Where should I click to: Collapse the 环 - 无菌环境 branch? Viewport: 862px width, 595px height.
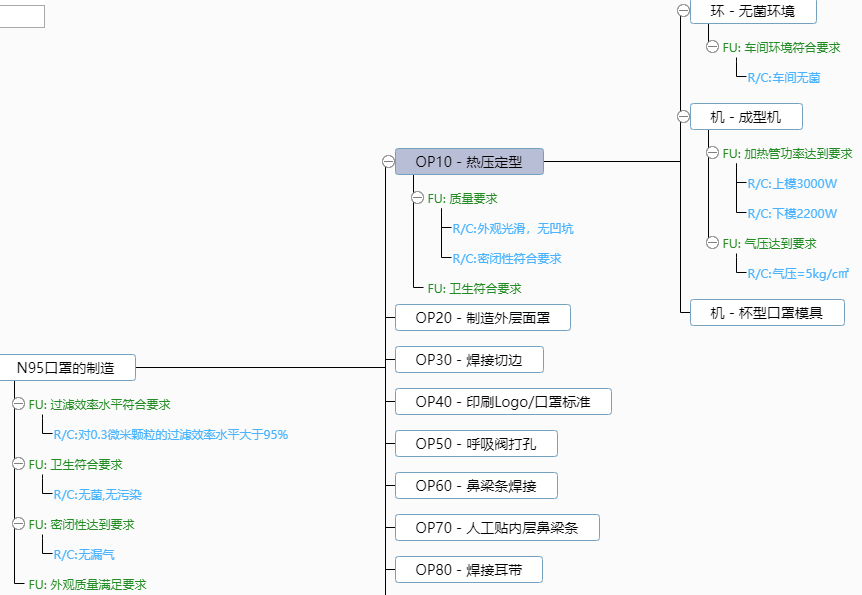coord(683,11)
